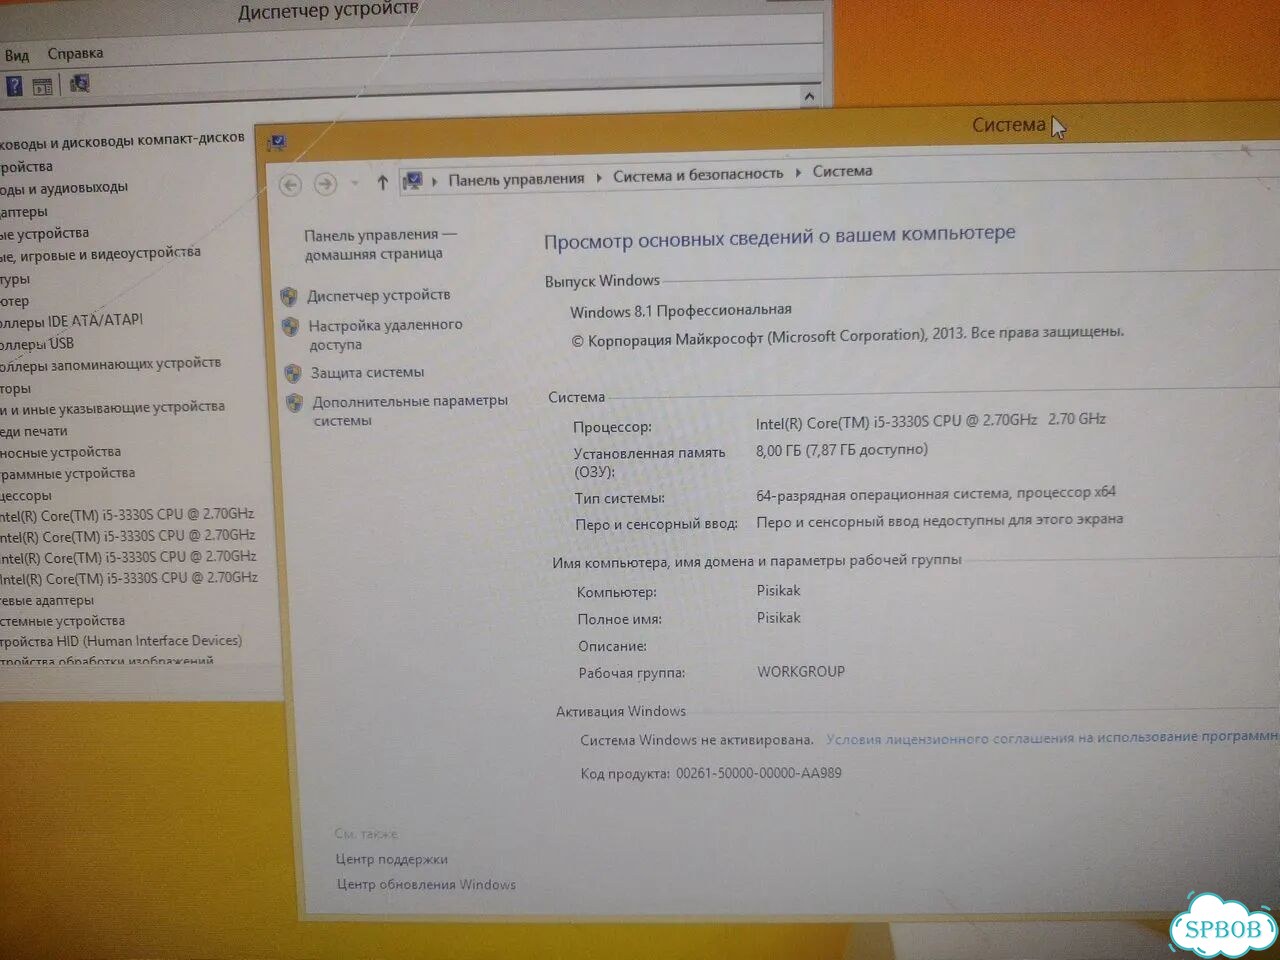This screenshot has height=960, width=1280.
Task: Click the shield icon beside Дополнительные параметры системы
Action: click(x=294, y=403)
